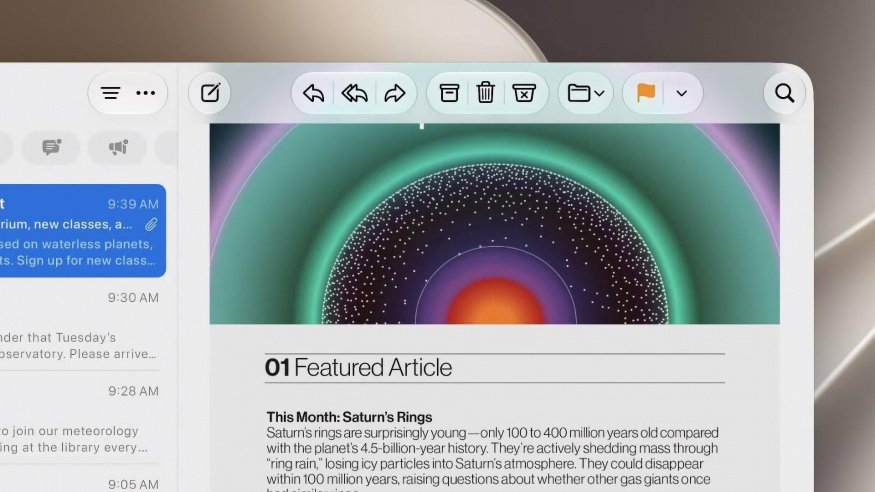Reply to the selected email
The image size is (875, 492).
pos(314,93)
